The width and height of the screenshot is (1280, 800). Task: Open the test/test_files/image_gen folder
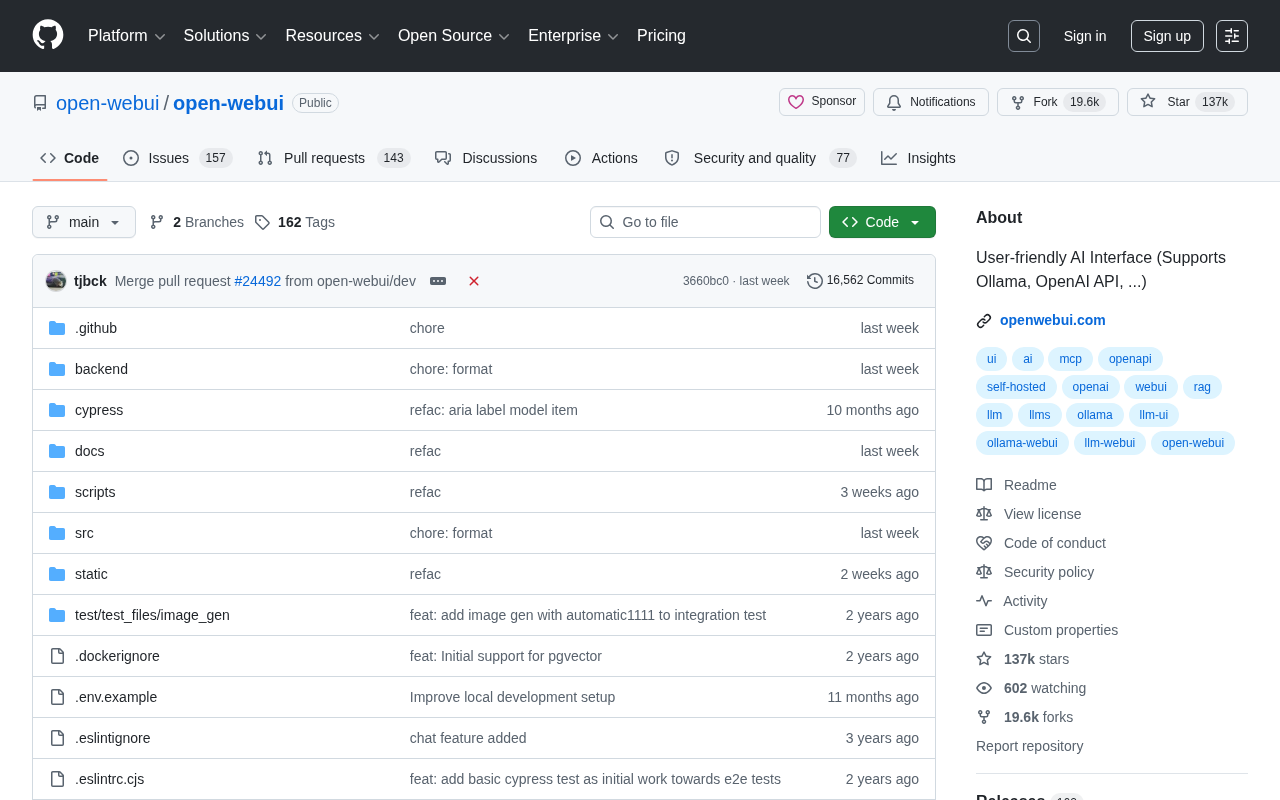click(152, 615)
